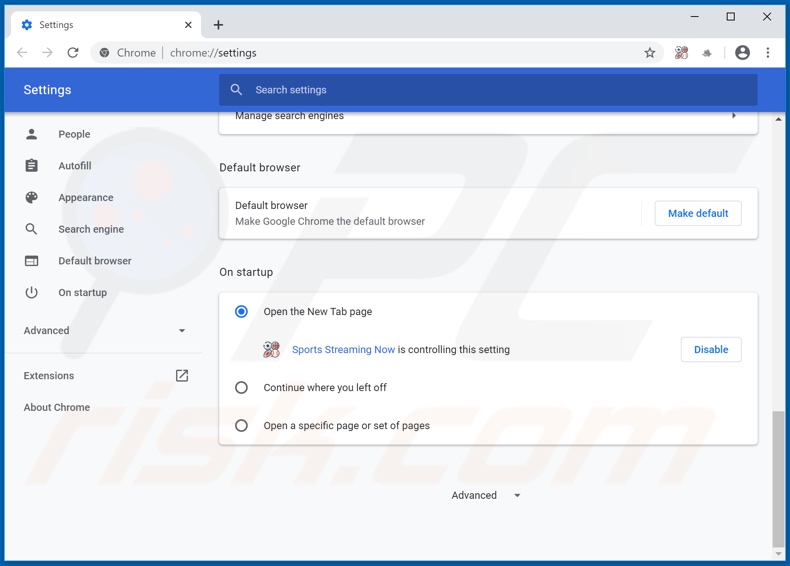Click the Search engine magnifier icon in sidebar

pos(31,229)
